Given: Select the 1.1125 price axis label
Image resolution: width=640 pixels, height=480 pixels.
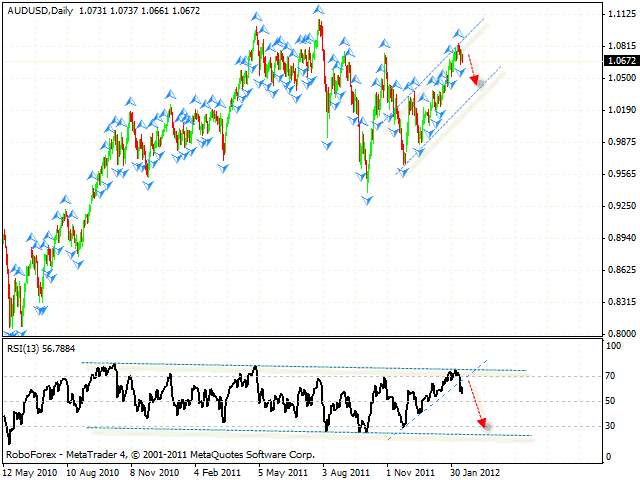Looking at the screenshot, I should pos(619,14).
